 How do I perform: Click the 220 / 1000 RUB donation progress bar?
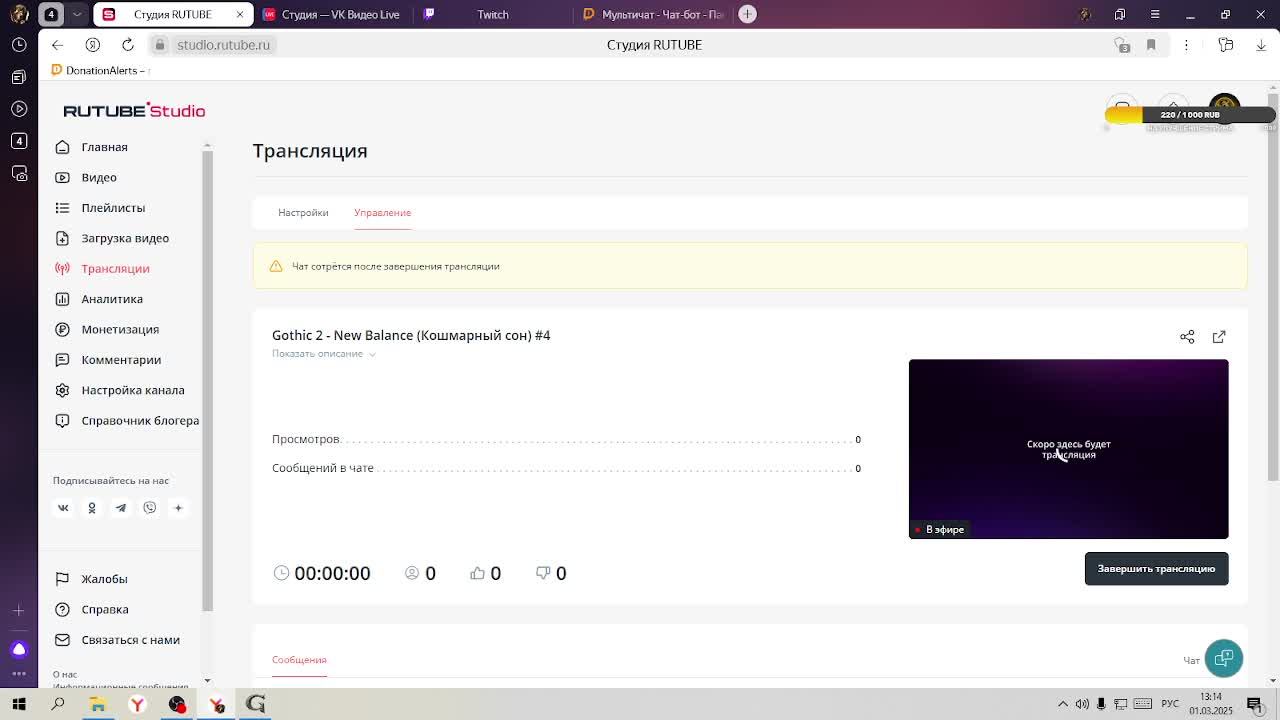[x=1190, y=115]
